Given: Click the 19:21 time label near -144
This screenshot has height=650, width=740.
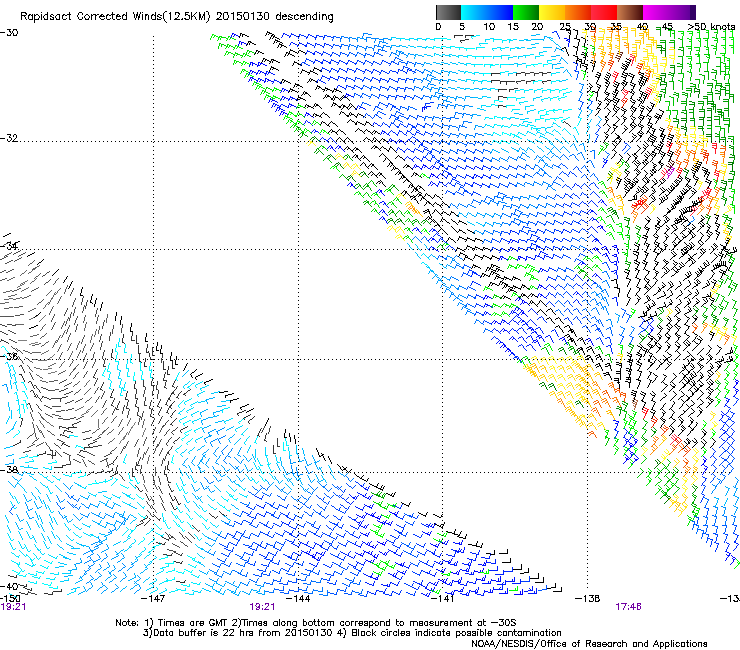Looking at the screenshot, I should click(262, 607).
